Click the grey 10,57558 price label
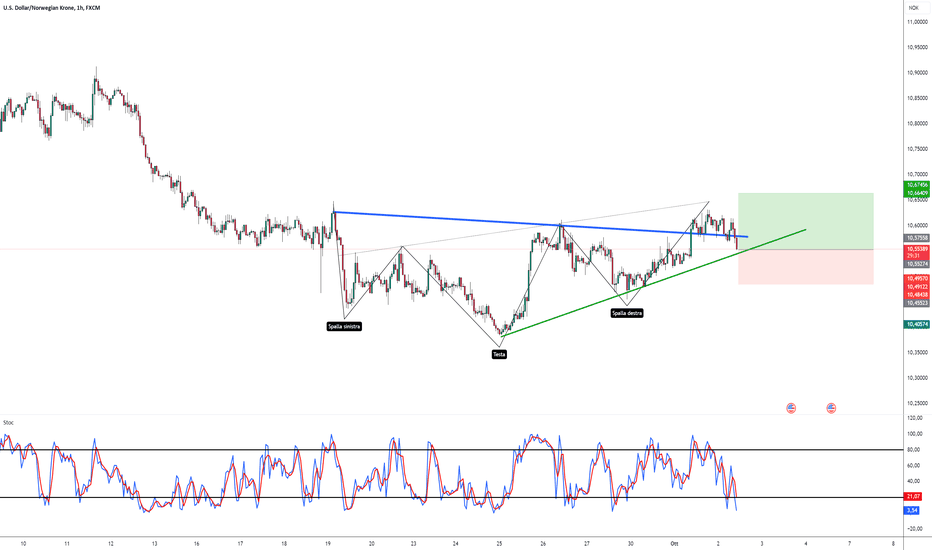932x550 pixels. click(917, 238)
